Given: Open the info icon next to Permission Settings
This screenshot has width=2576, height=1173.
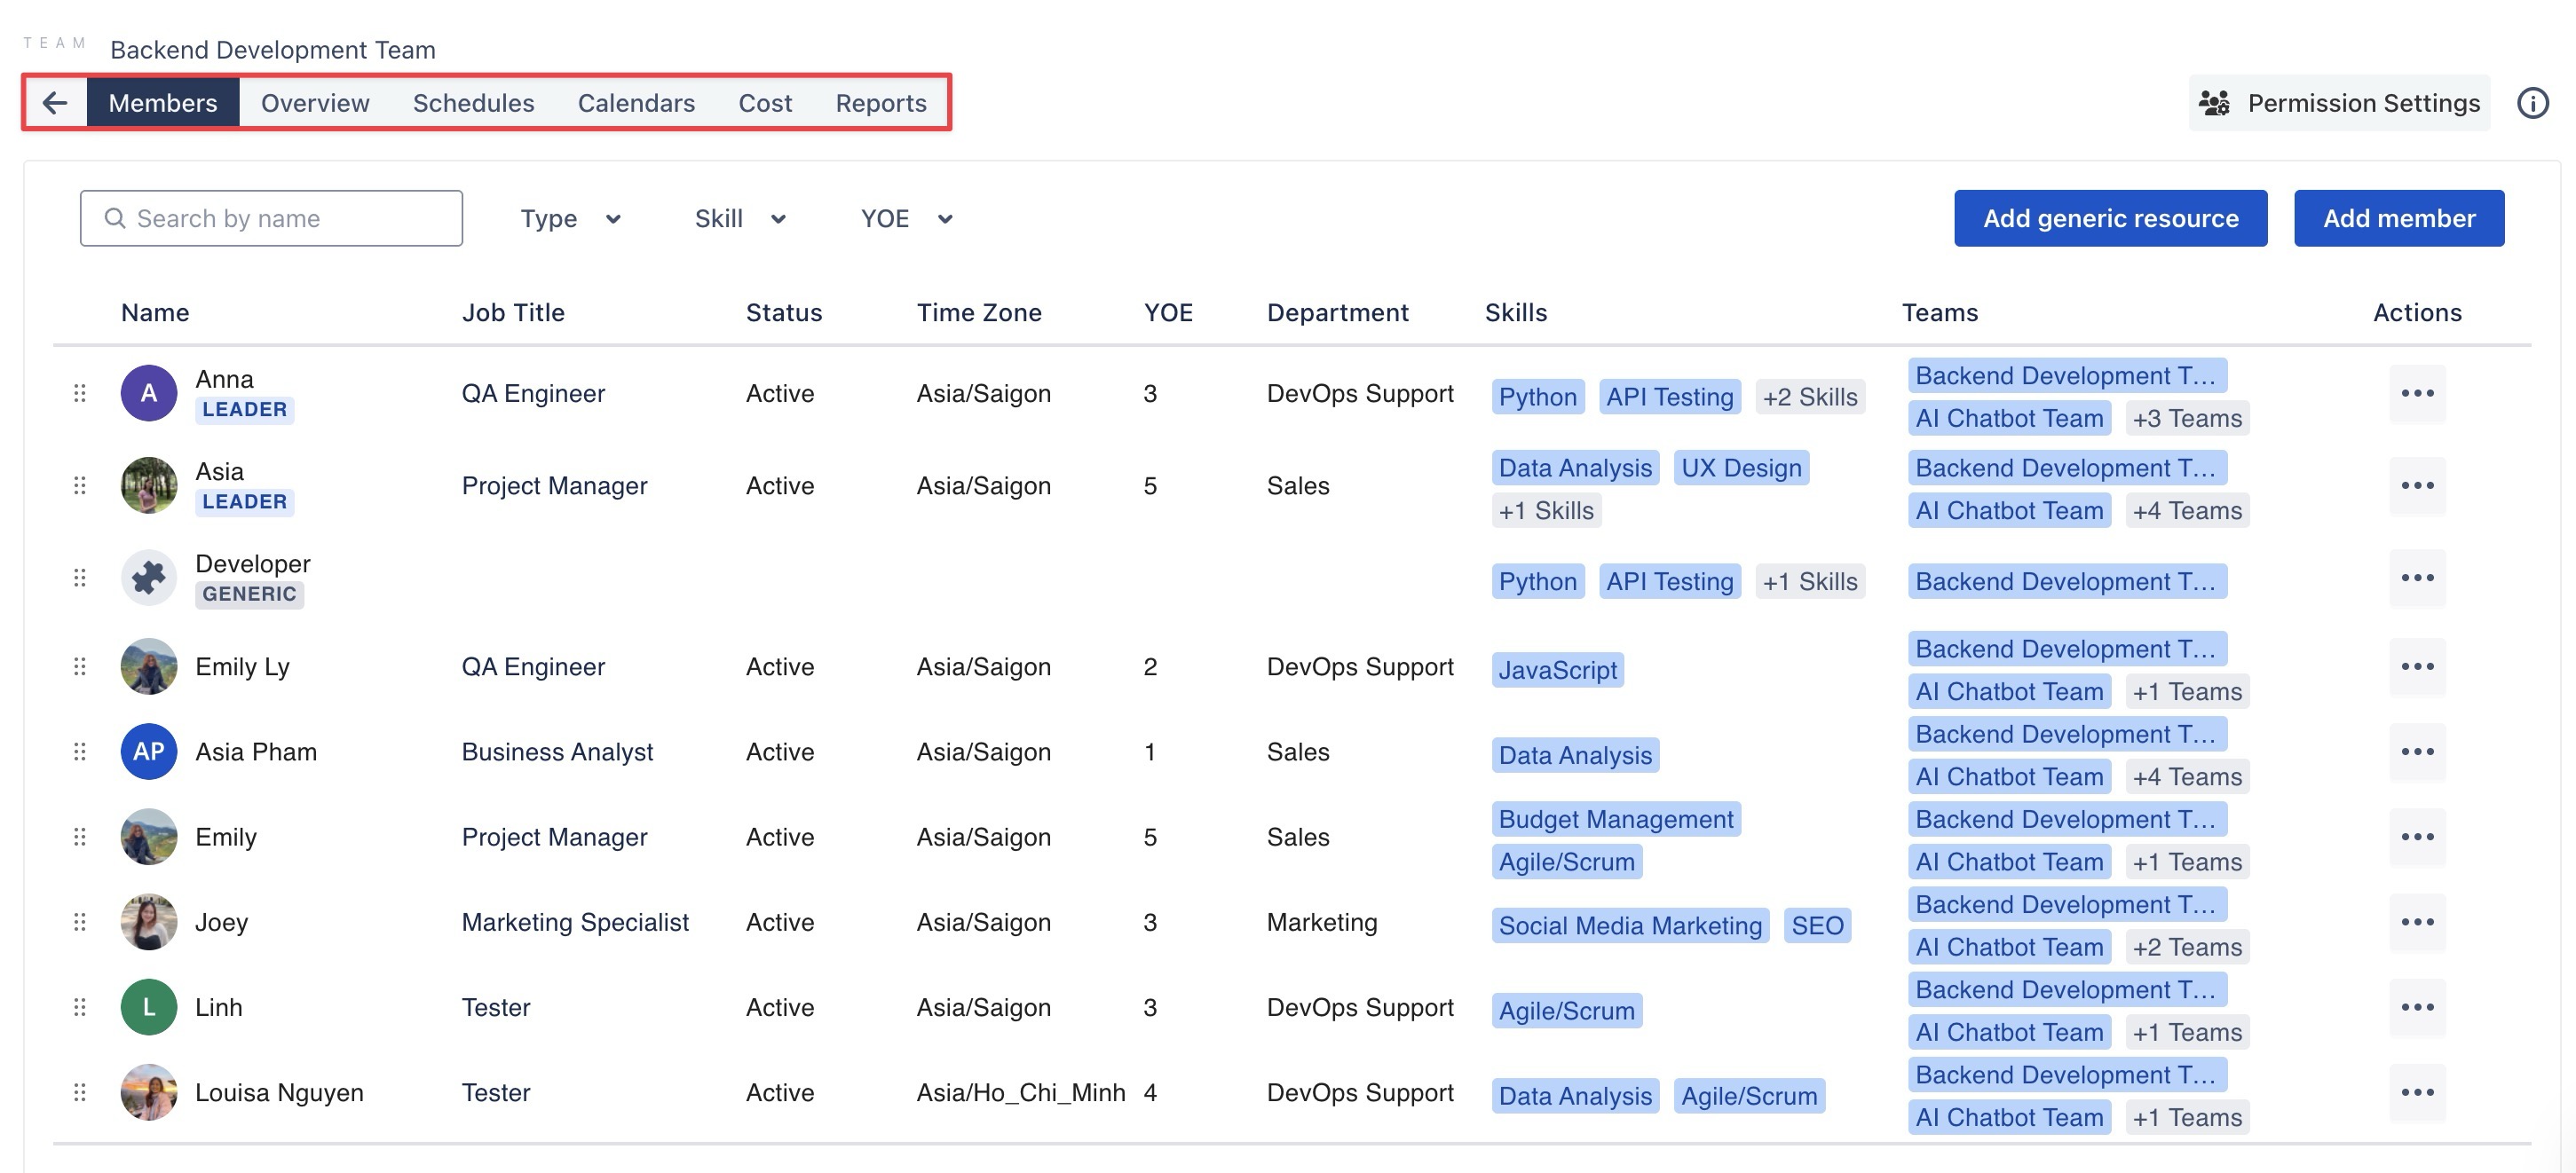Looking at the screenshot, I should point(2532,102).
